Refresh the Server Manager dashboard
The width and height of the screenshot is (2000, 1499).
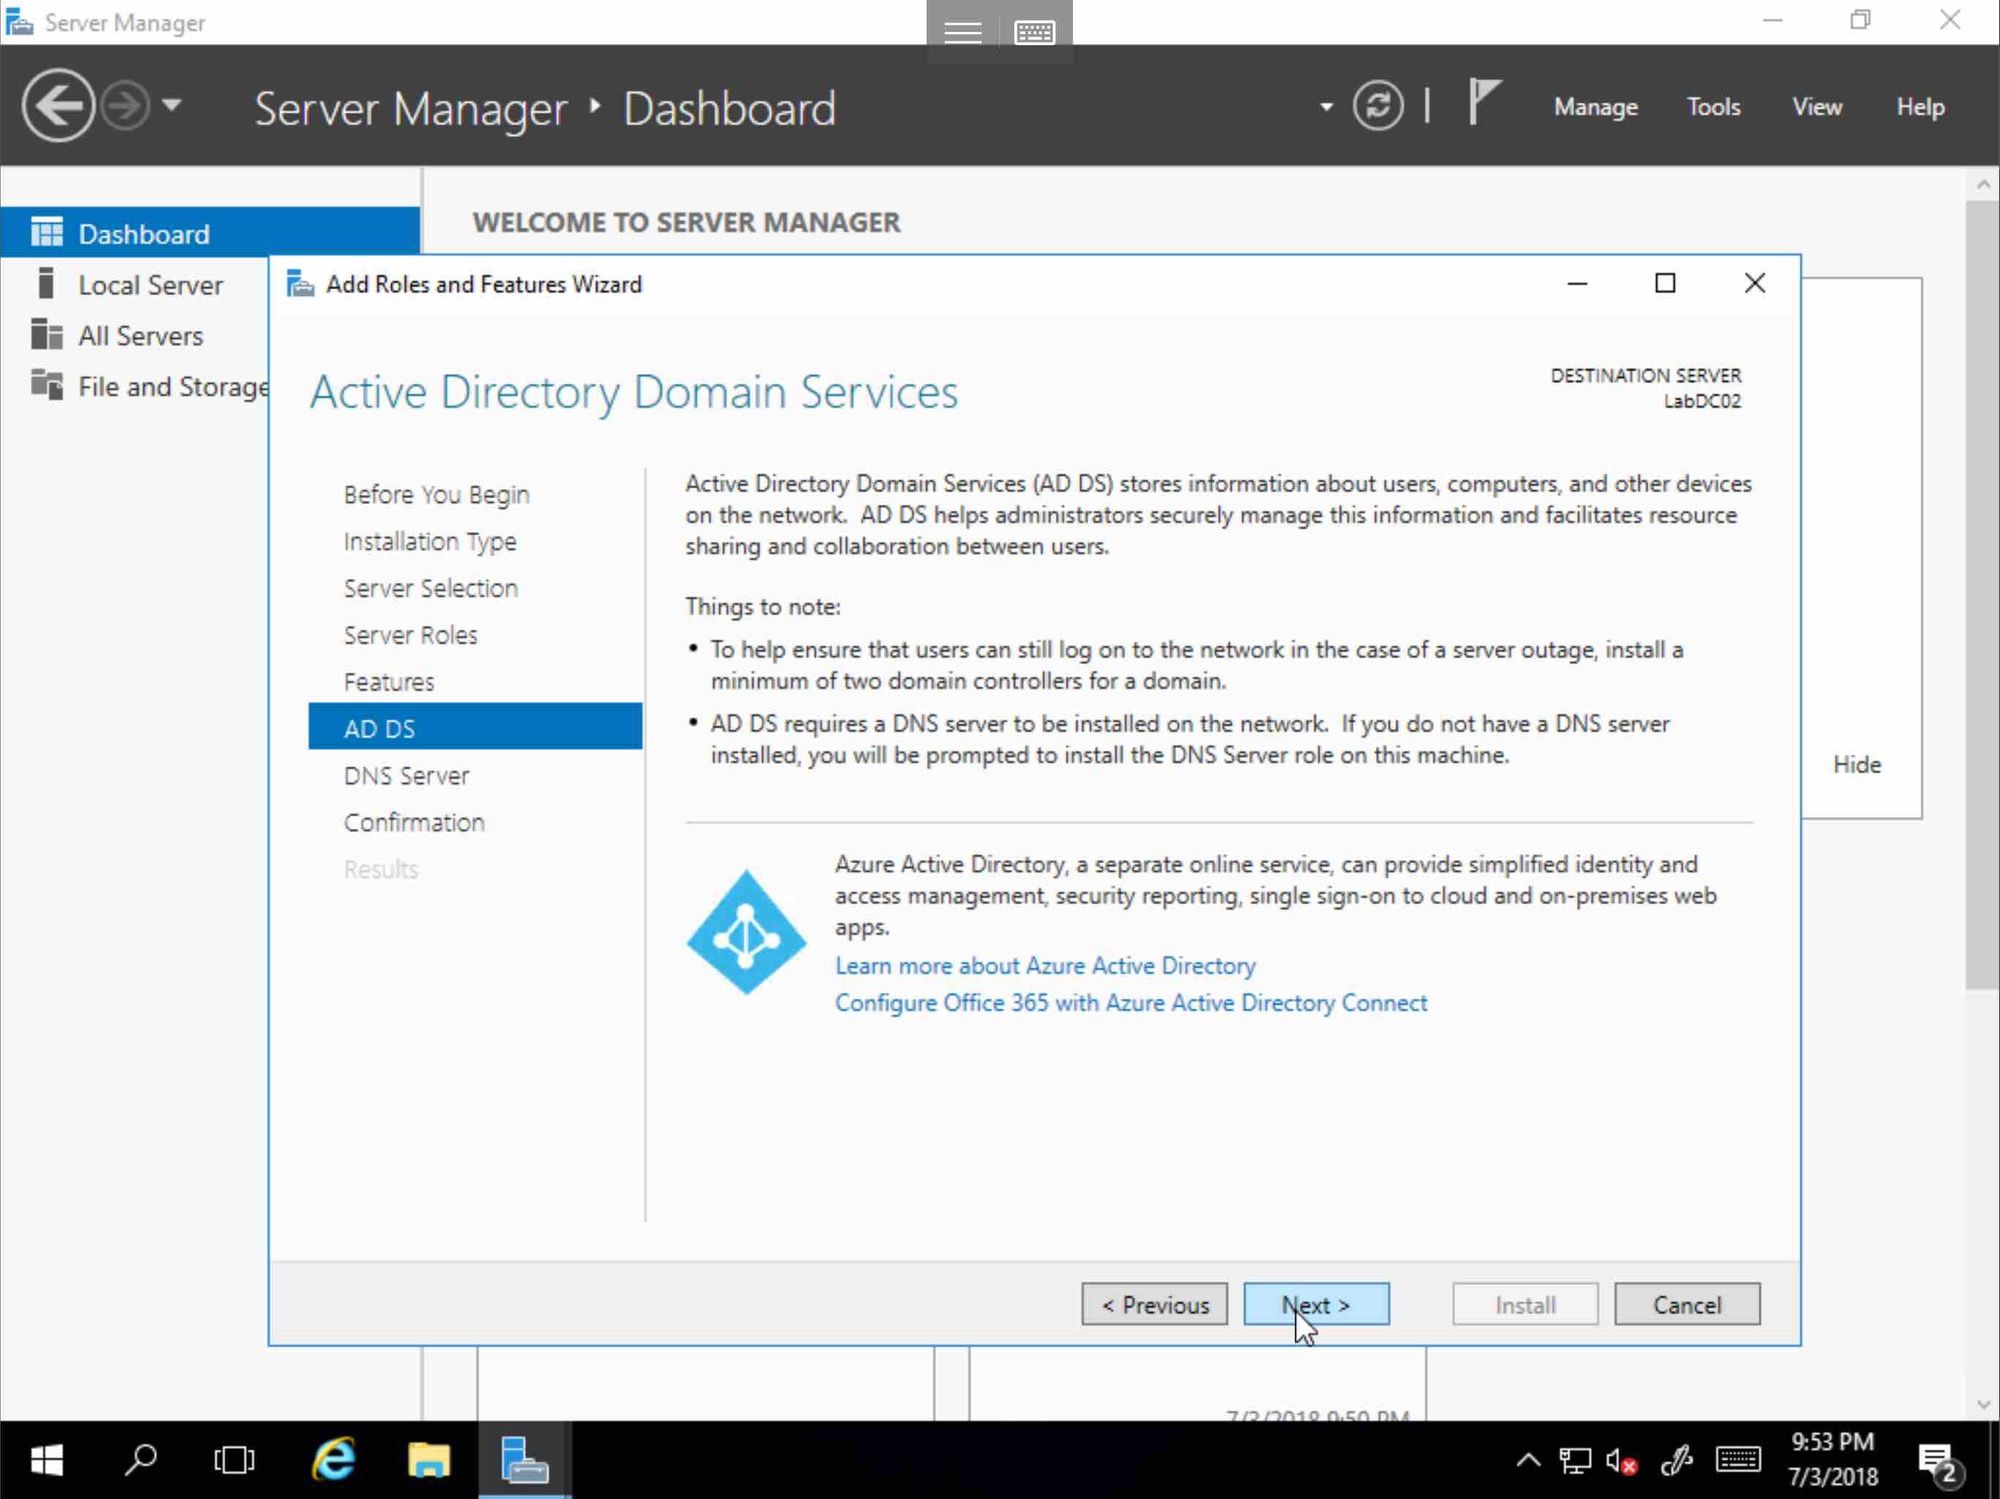click(x=1378, y=106)
